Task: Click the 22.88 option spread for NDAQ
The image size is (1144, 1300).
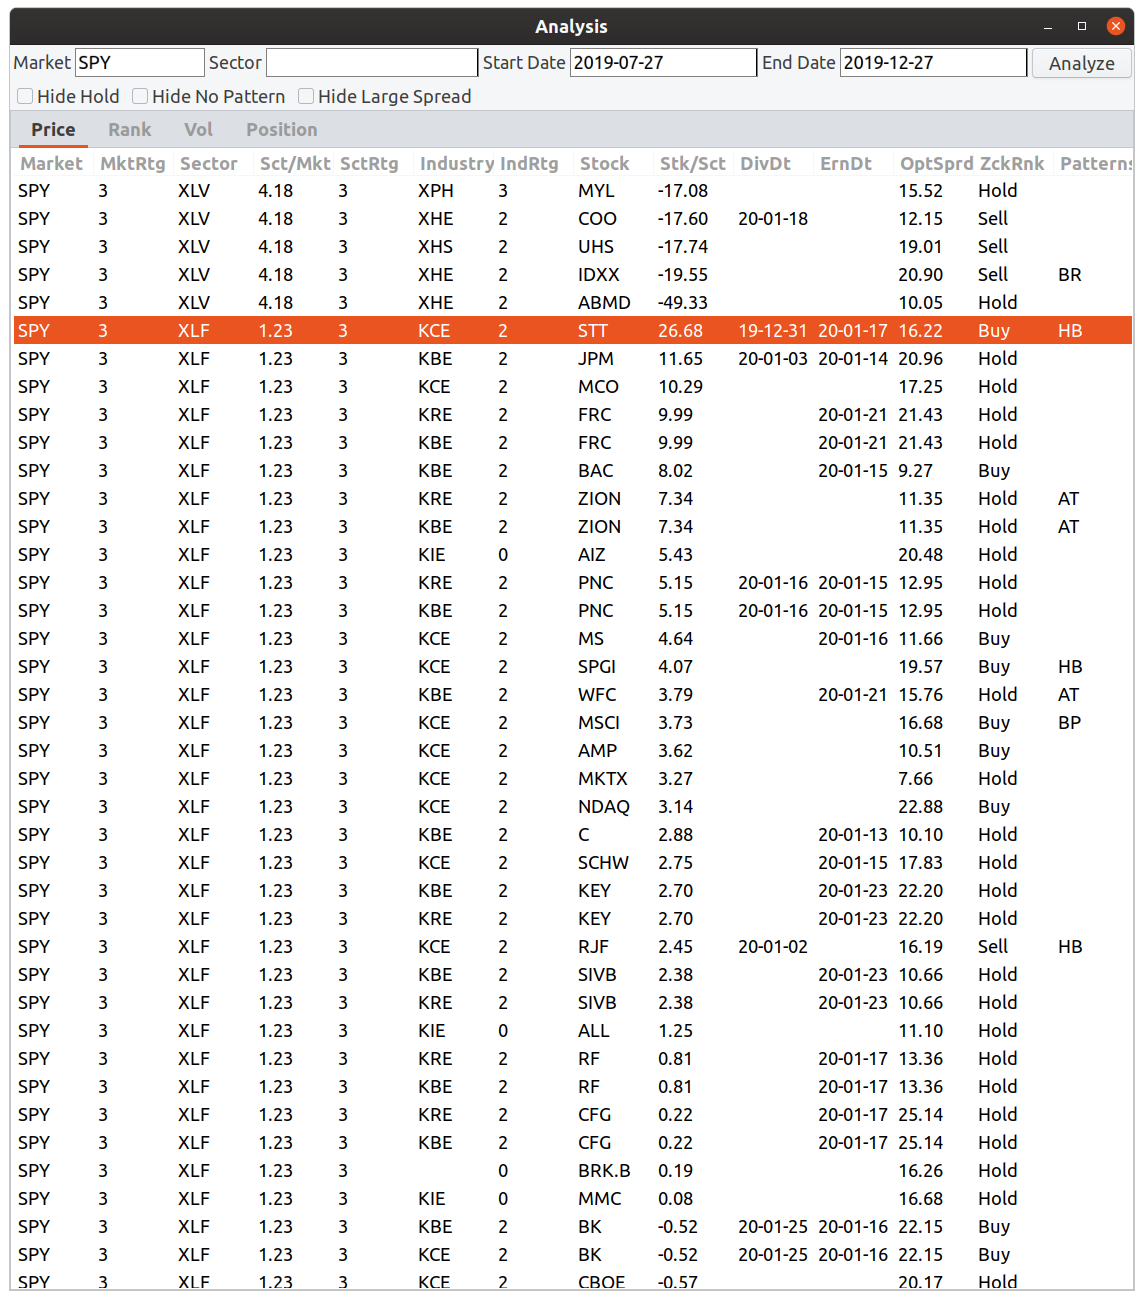Action: coord(921,806)
